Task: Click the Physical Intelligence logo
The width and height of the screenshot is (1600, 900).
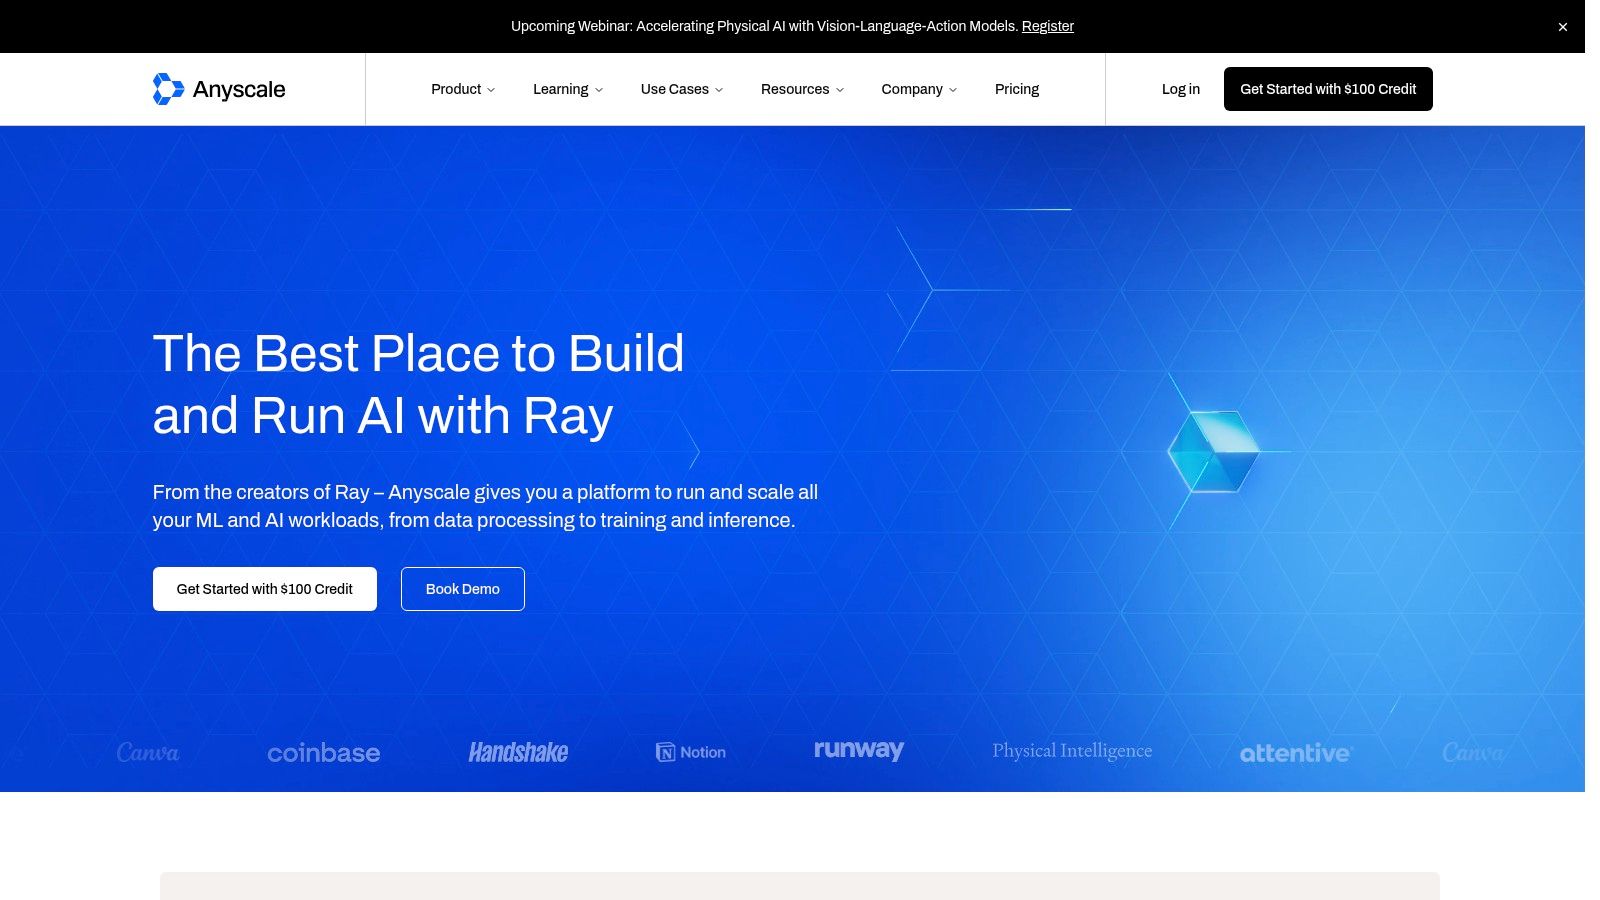Action: point(1071,750)
